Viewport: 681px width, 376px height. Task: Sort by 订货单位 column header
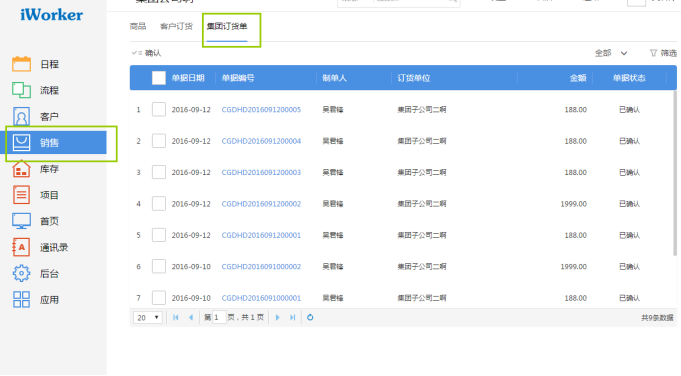coord(413,78)
